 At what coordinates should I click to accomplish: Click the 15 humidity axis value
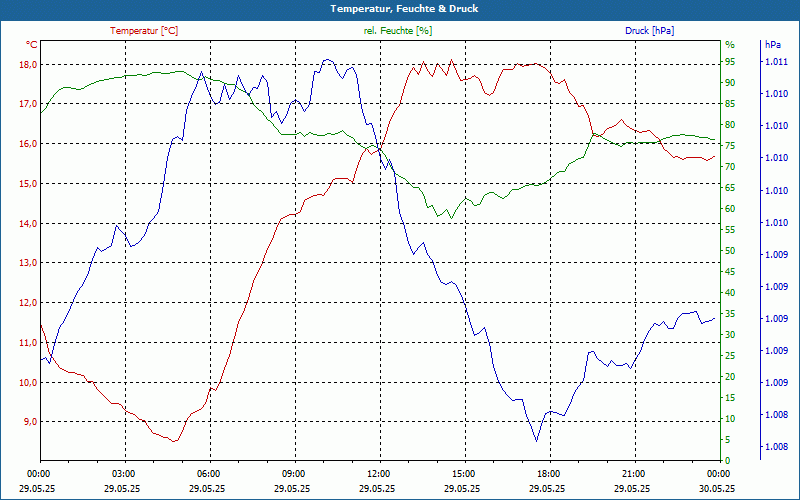730,397
